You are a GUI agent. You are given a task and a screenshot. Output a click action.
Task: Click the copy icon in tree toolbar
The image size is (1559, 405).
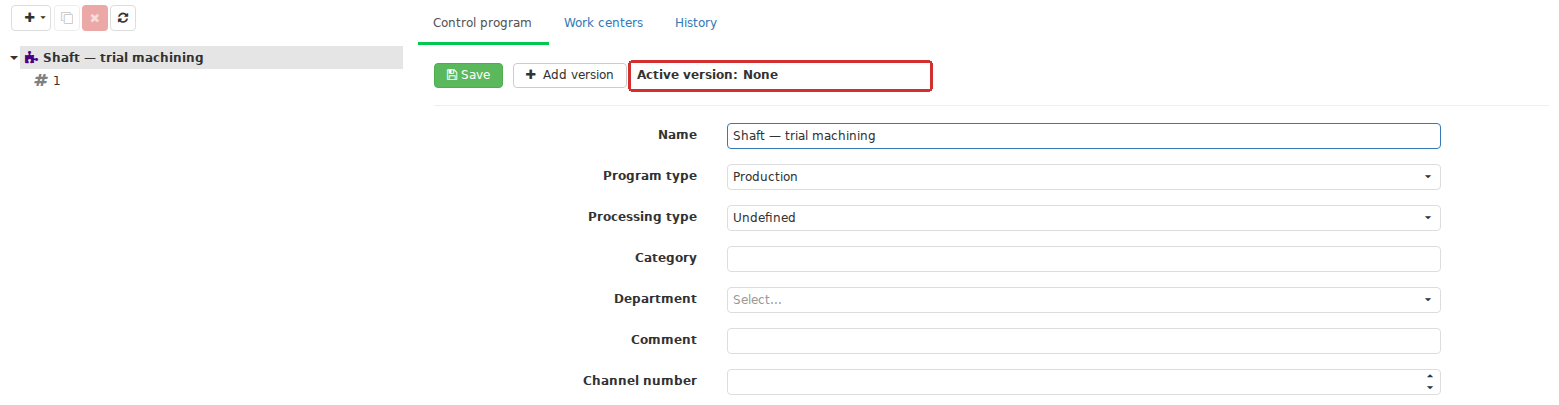point(67,18)
